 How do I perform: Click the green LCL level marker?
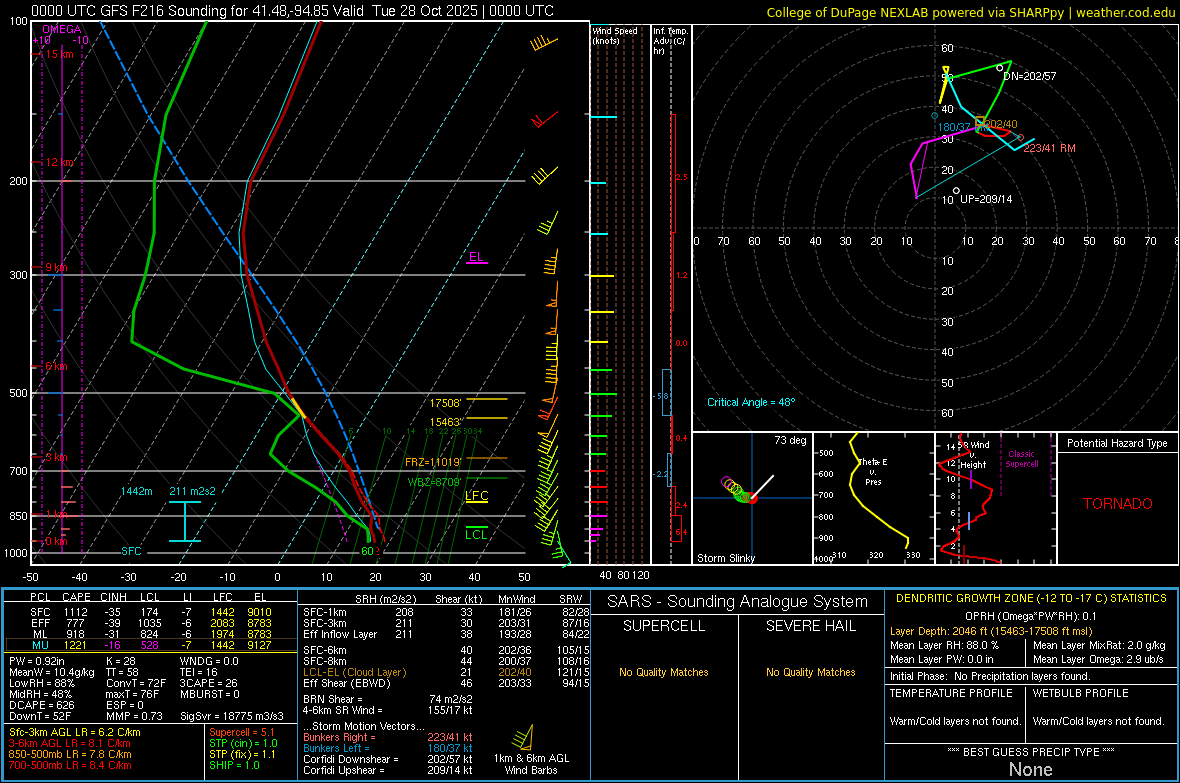476,534
